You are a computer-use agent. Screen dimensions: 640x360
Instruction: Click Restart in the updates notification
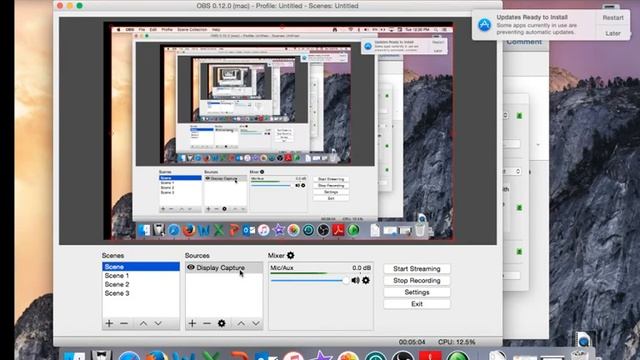click(613, 18)
